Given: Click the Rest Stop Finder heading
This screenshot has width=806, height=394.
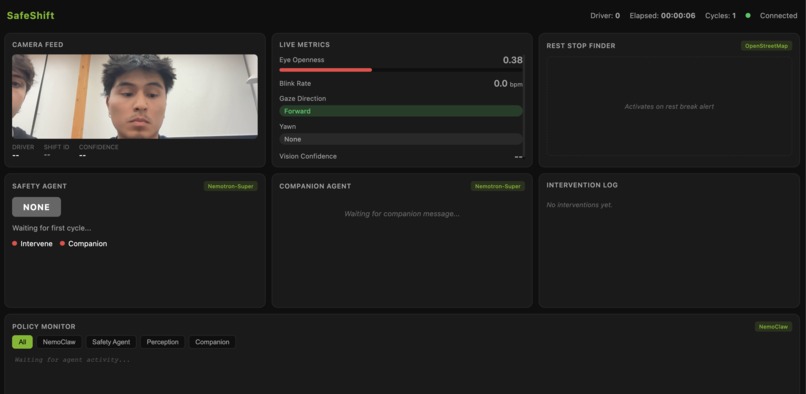Looking at the screenshot, I should 581,46.
